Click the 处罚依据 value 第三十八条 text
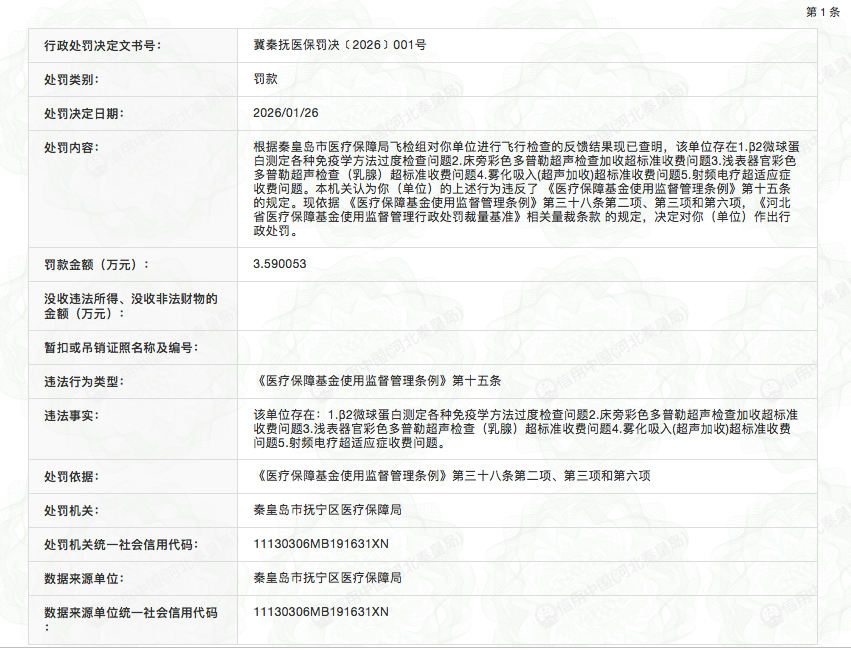The width and height of the screenshot is (851, 654). point(452,476)
